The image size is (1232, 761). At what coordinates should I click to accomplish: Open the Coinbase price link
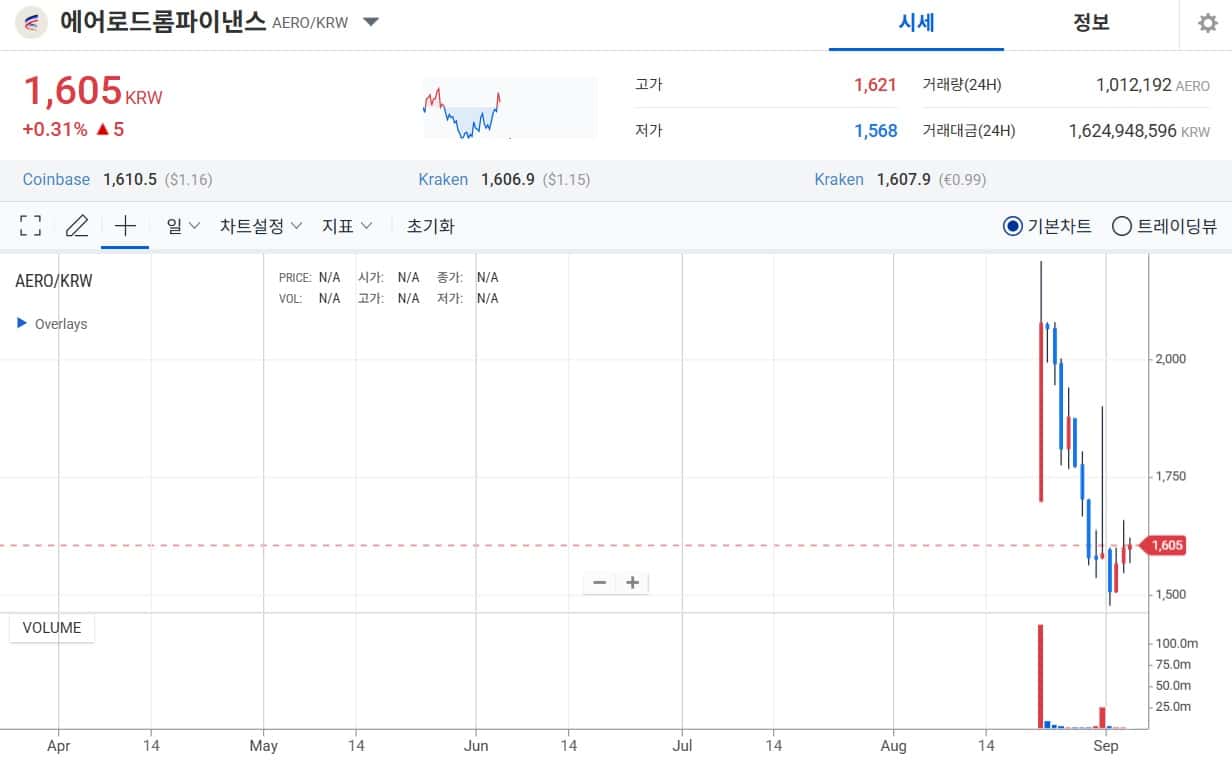click(x=56, y=180)
